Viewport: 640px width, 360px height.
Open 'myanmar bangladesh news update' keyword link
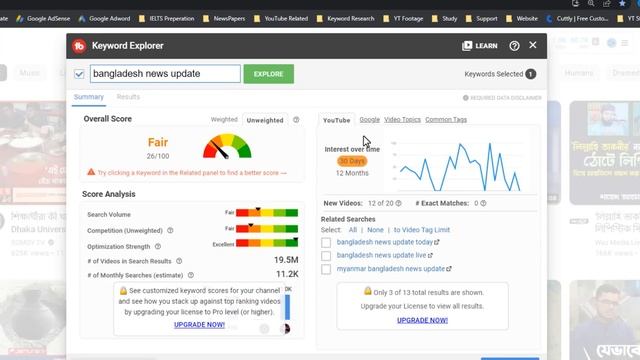click(x=391, y=269)
